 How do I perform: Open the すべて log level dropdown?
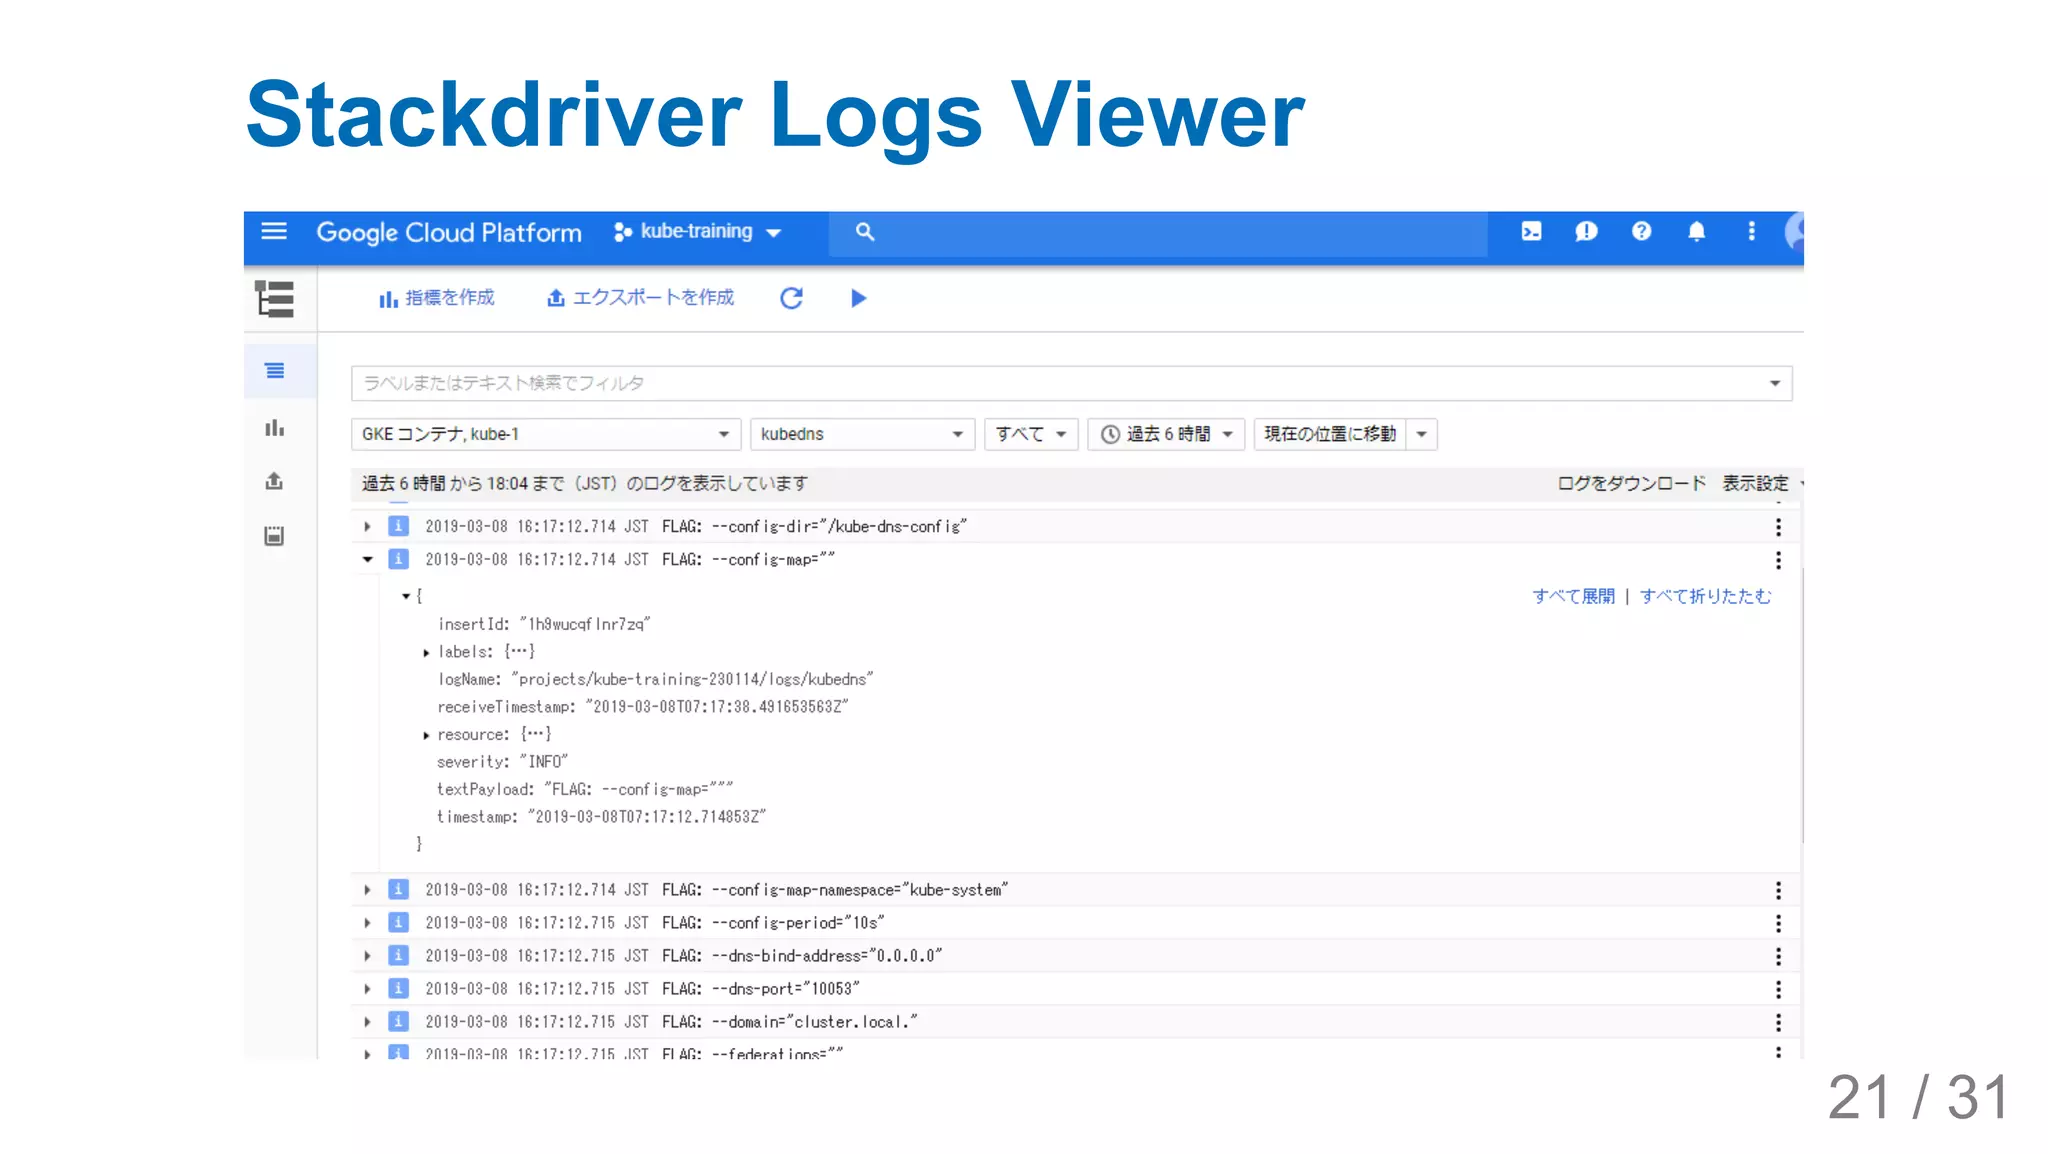pos(1031,434)
